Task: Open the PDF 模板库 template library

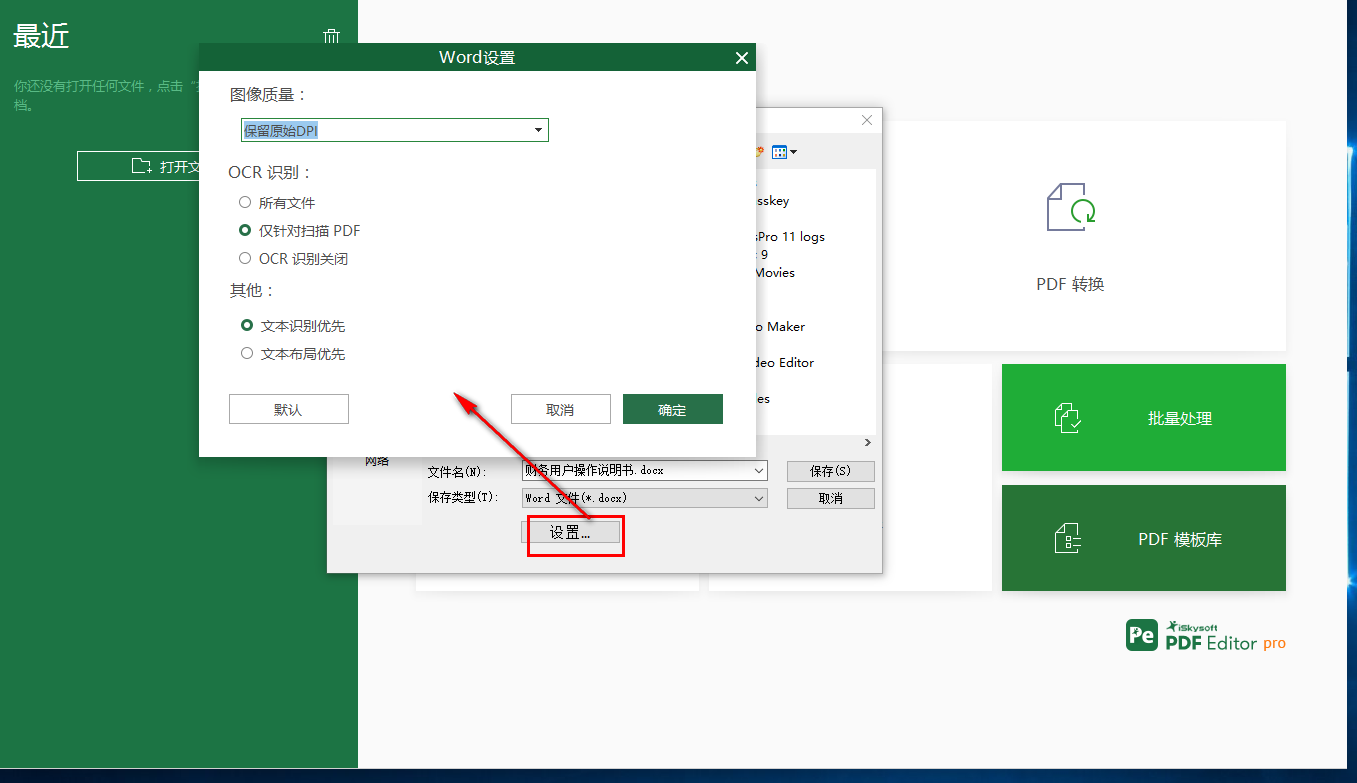Action: pyautogui.click(x=1143, y=537)
